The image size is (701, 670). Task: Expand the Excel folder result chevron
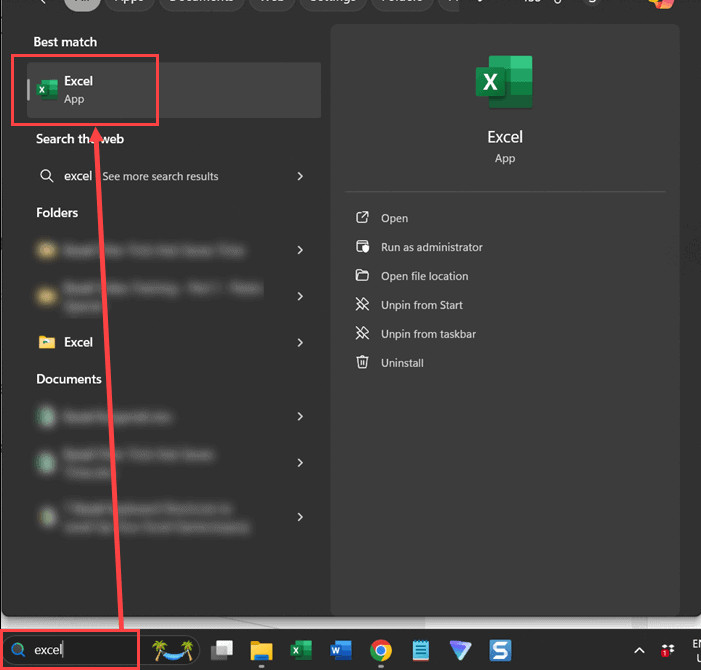coord(300,342)
